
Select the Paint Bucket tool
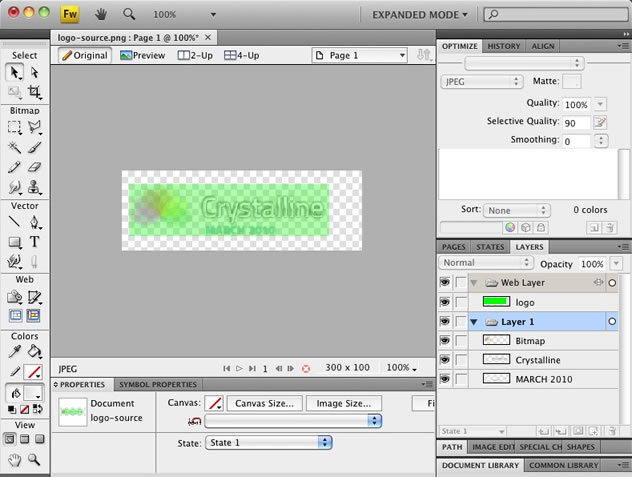35,352
